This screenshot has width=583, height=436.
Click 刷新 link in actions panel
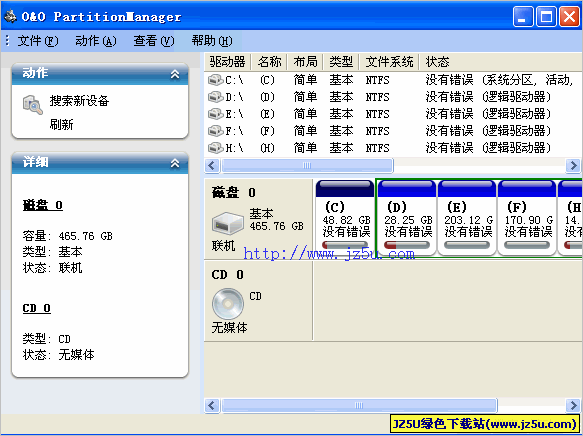(x=62, y=125)
